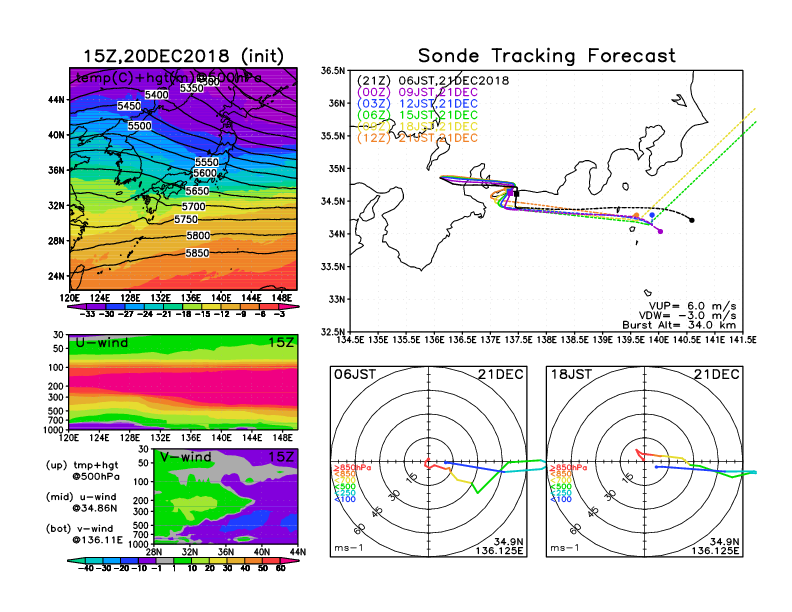Click the purple landing dot of the 00Z track
792x612 pixels.
click(660, 231)
